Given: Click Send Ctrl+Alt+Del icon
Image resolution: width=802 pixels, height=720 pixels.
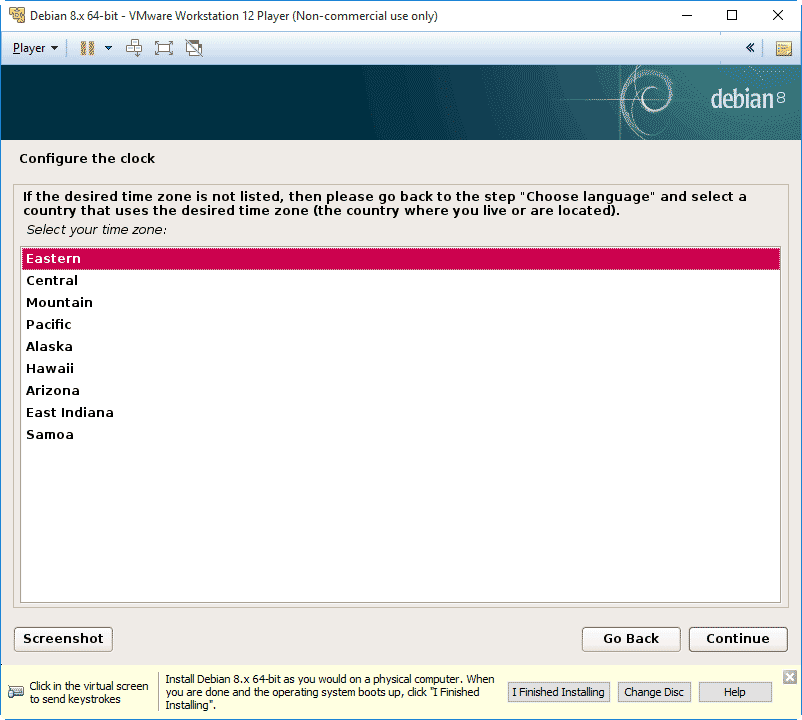Looking at the screenshot, I should (x=135, y=48).
